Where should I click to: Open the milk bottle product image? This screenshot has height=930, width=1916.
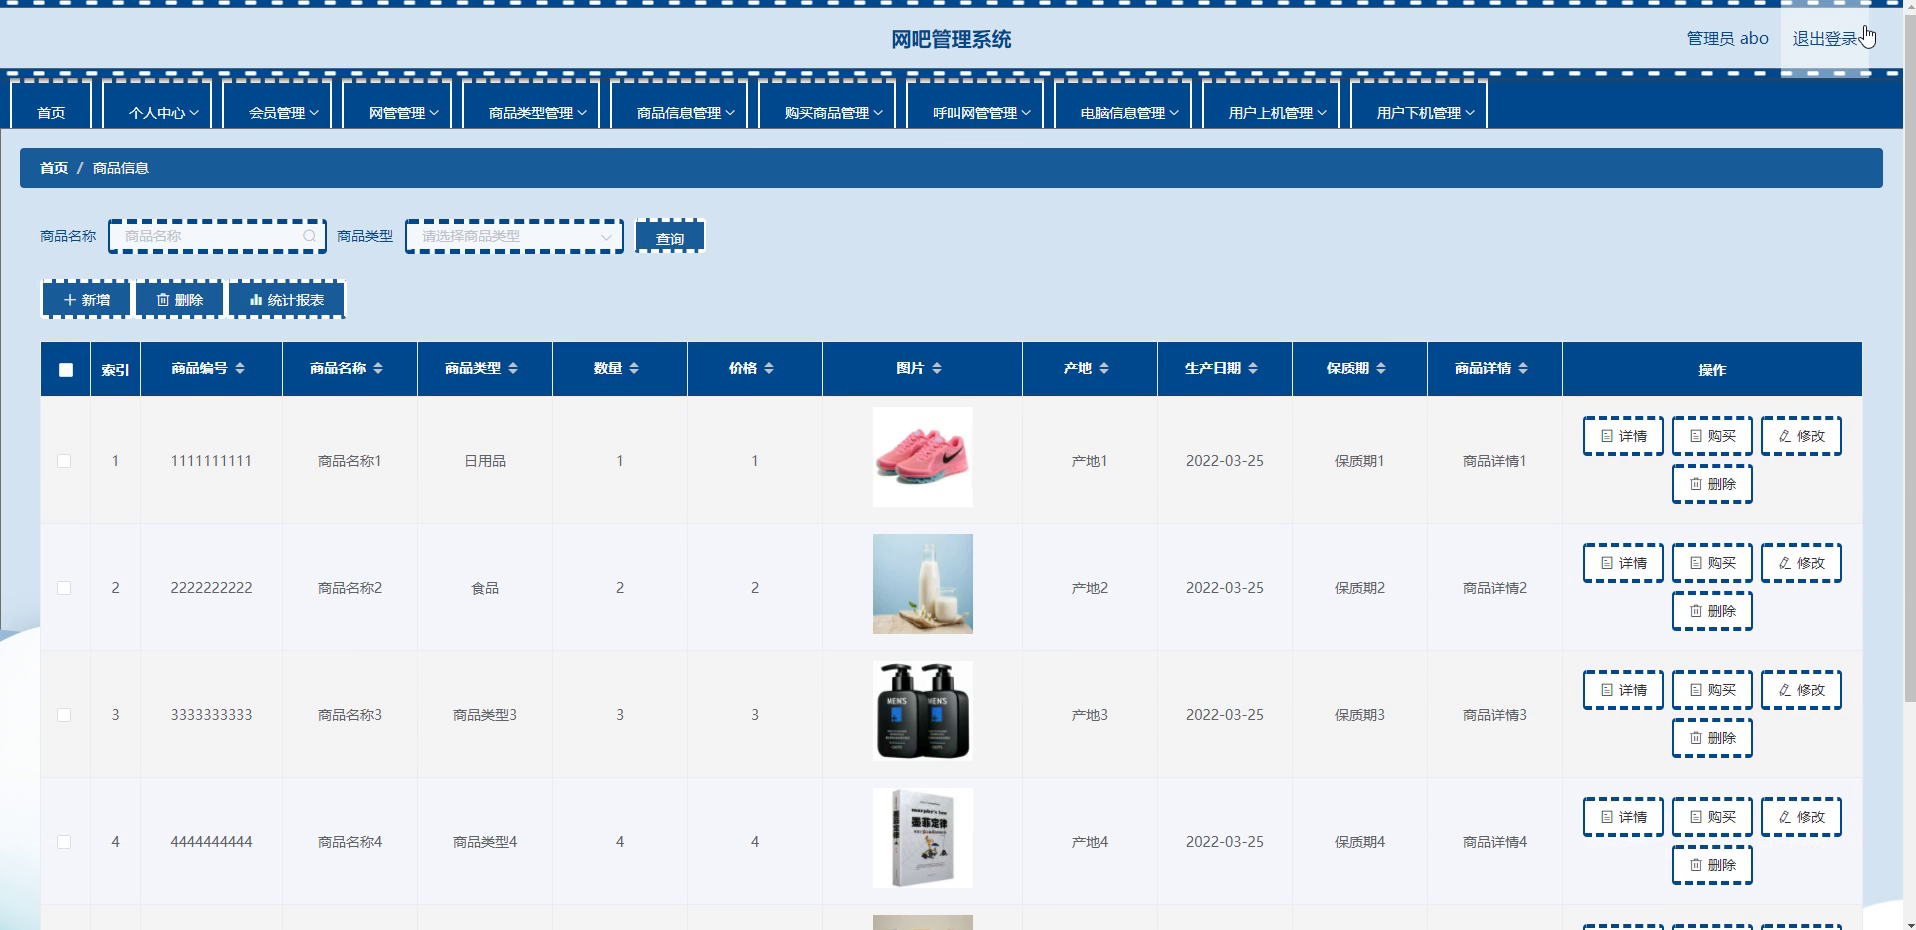click(922, 584)
